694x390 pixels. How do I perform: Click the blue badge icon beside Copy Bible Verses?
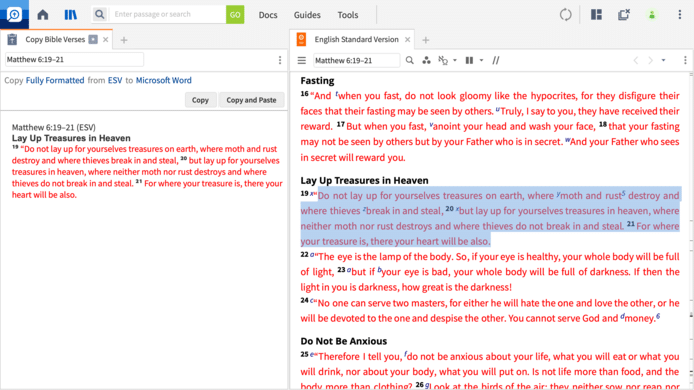coord(93,39)
